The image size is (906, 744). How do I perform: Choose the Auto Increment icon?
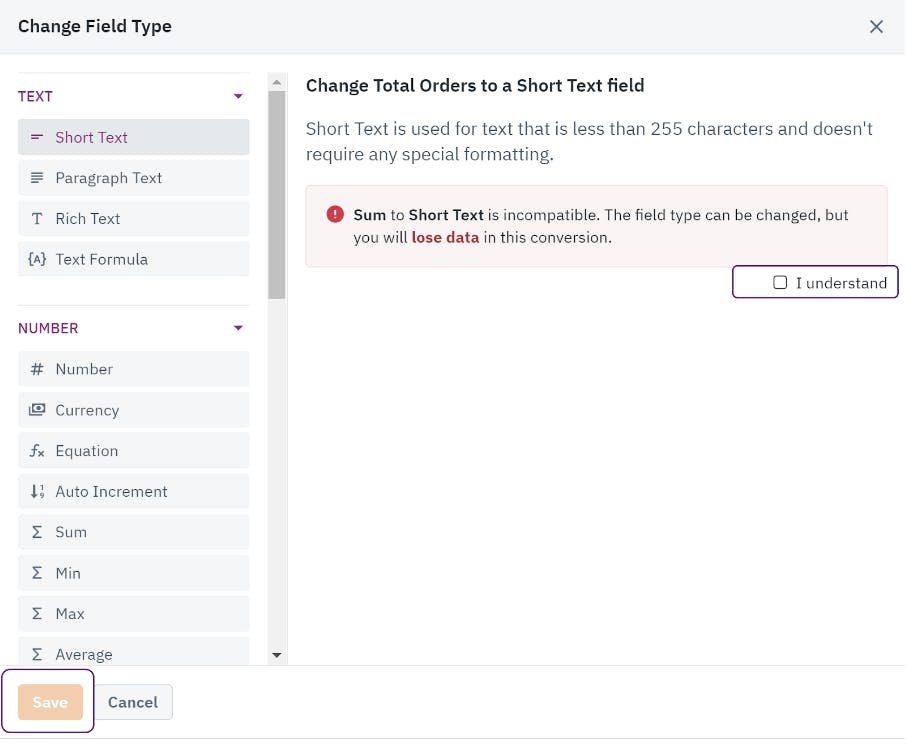36,491
